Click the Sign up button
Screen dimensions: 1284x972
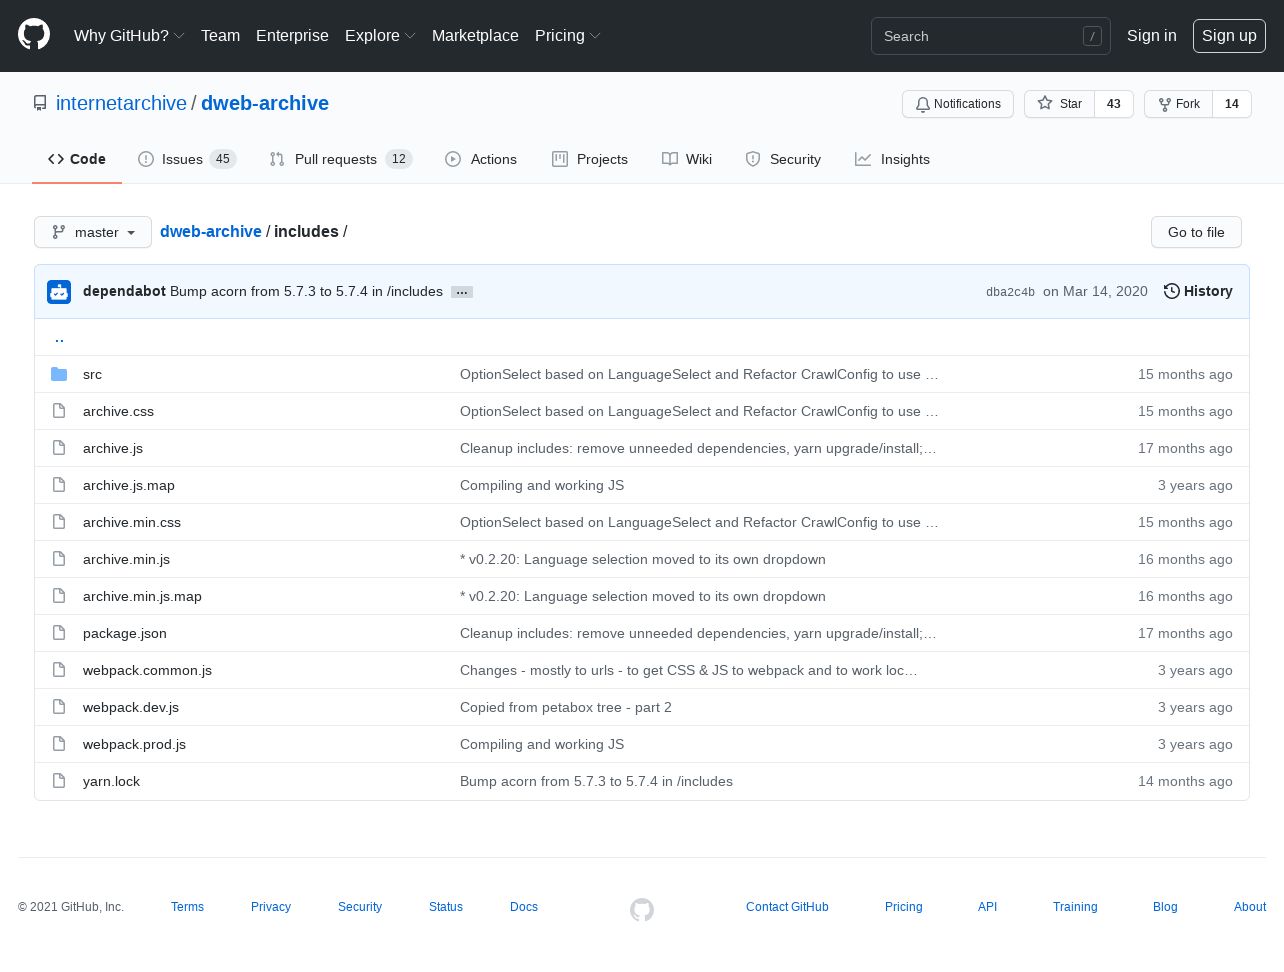click(1229, 35)
